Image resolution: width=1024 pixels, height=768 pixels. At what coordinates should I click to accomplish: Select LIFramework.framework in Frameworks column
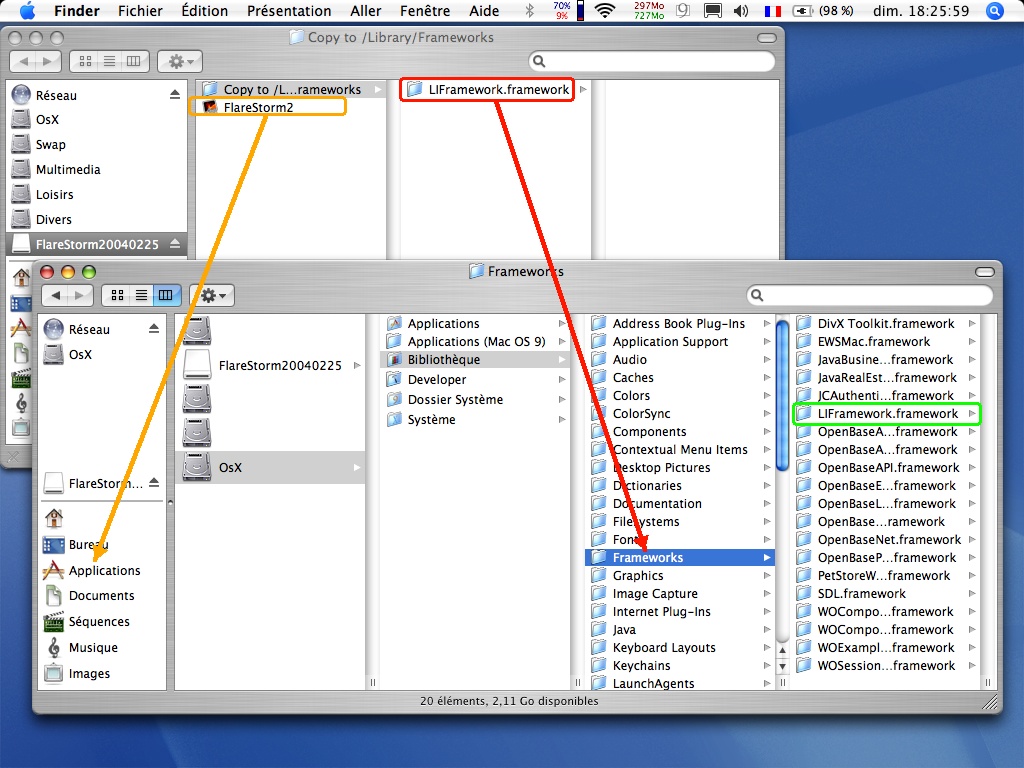887,414
